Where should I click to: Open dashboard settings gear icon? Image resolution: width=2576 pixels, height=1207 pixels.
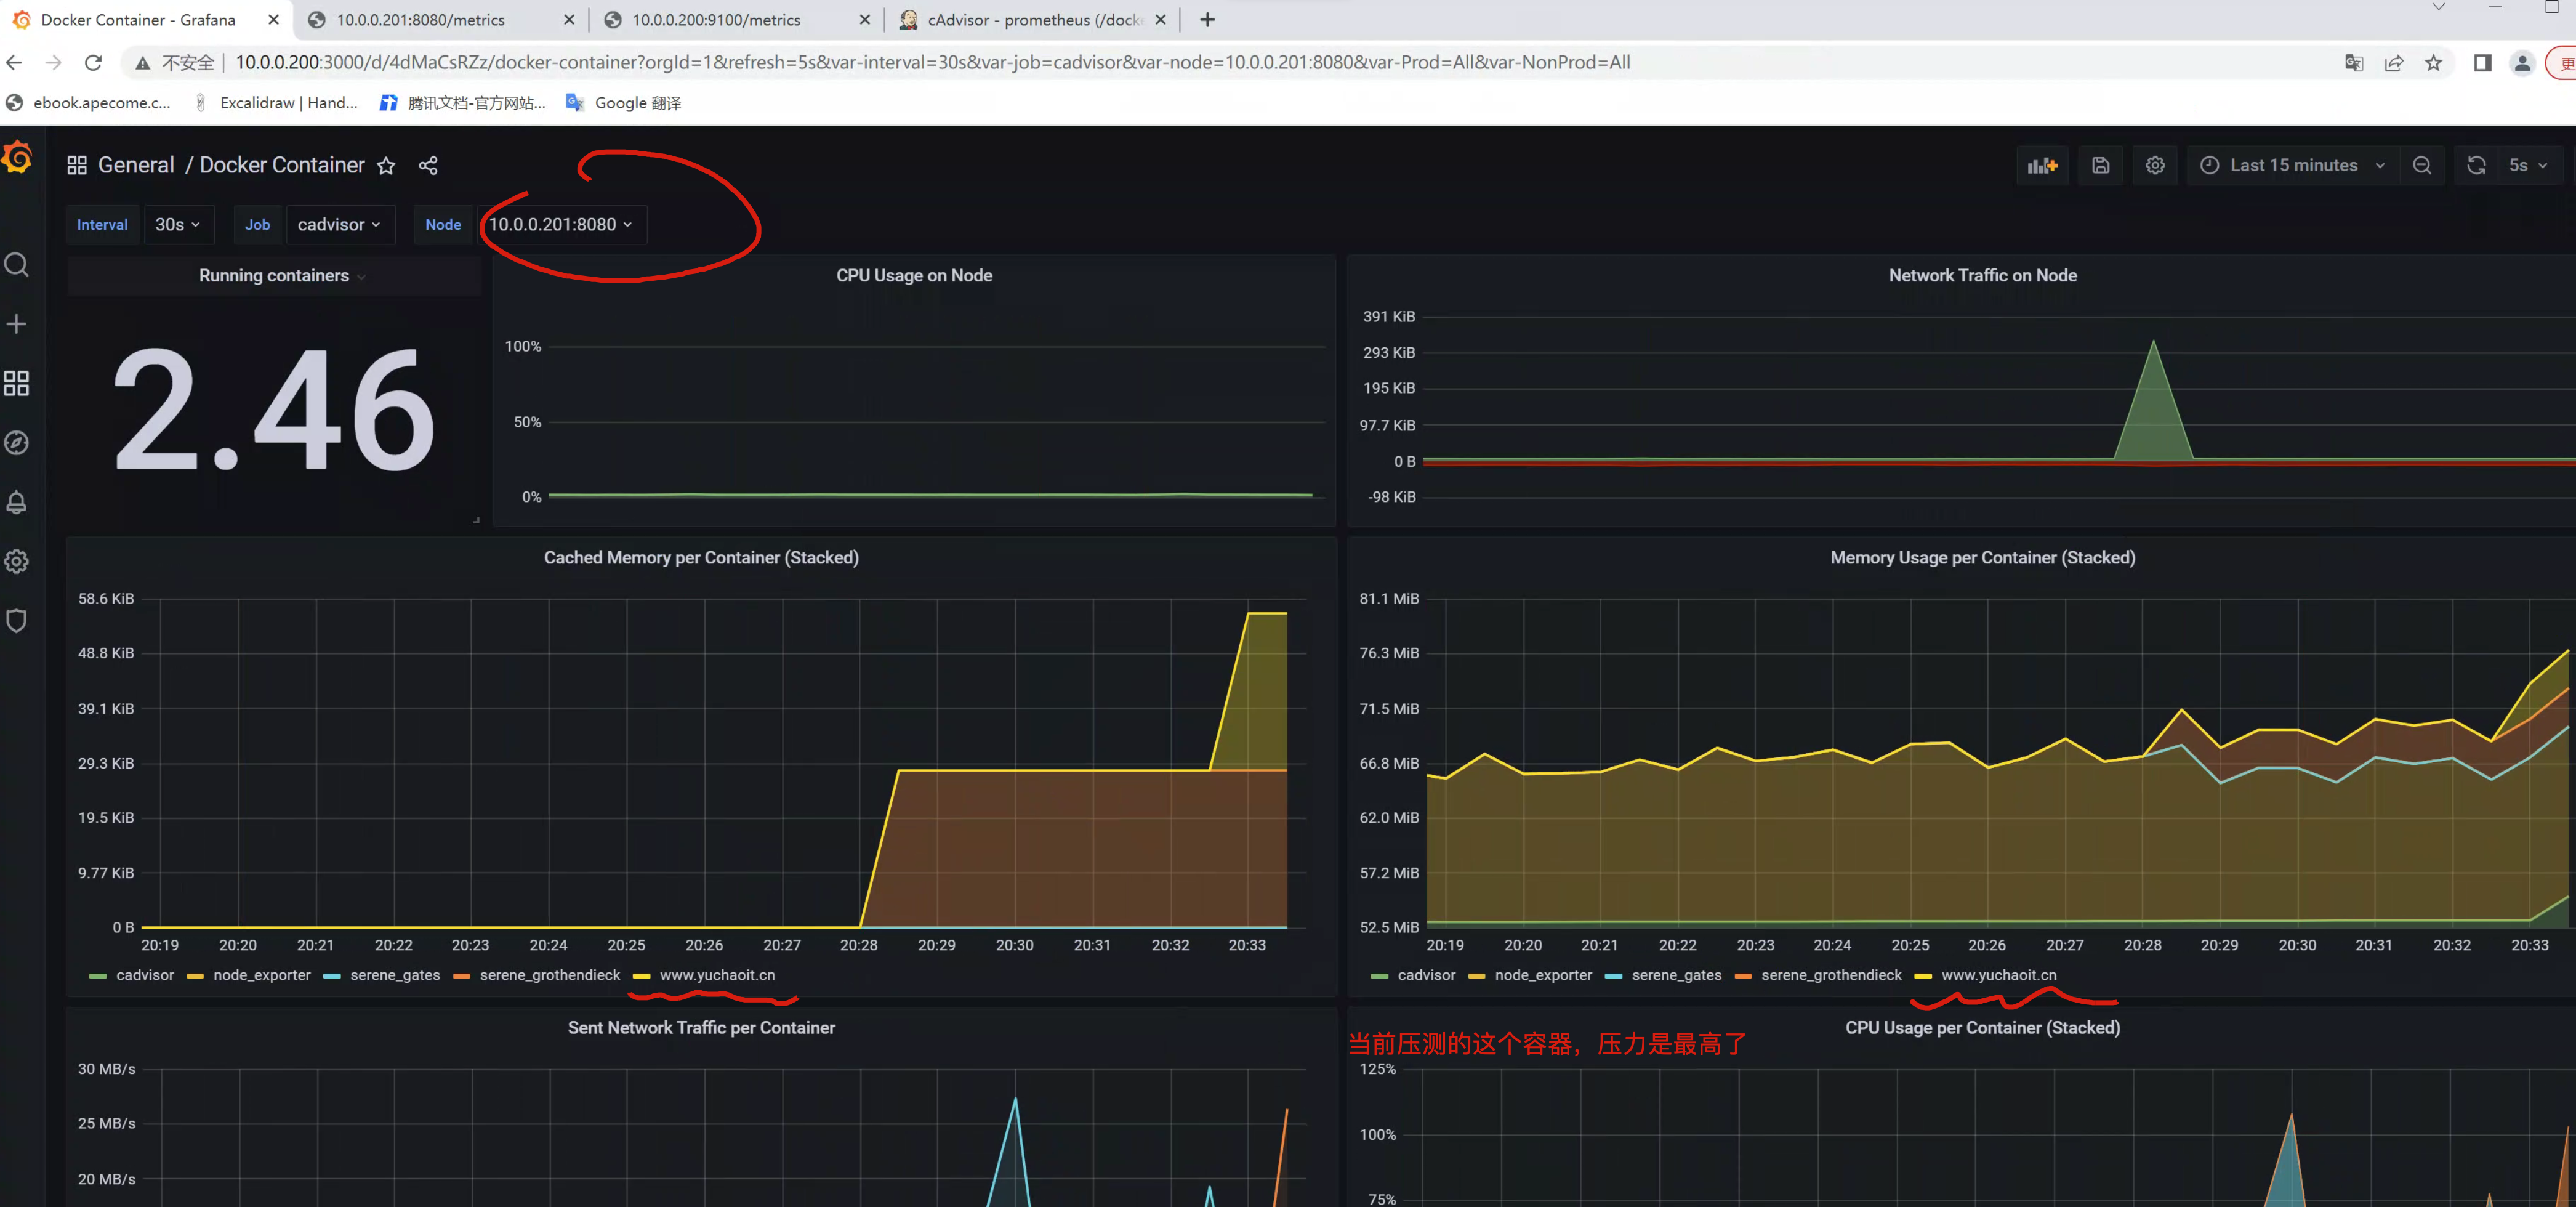[2155, 166]
